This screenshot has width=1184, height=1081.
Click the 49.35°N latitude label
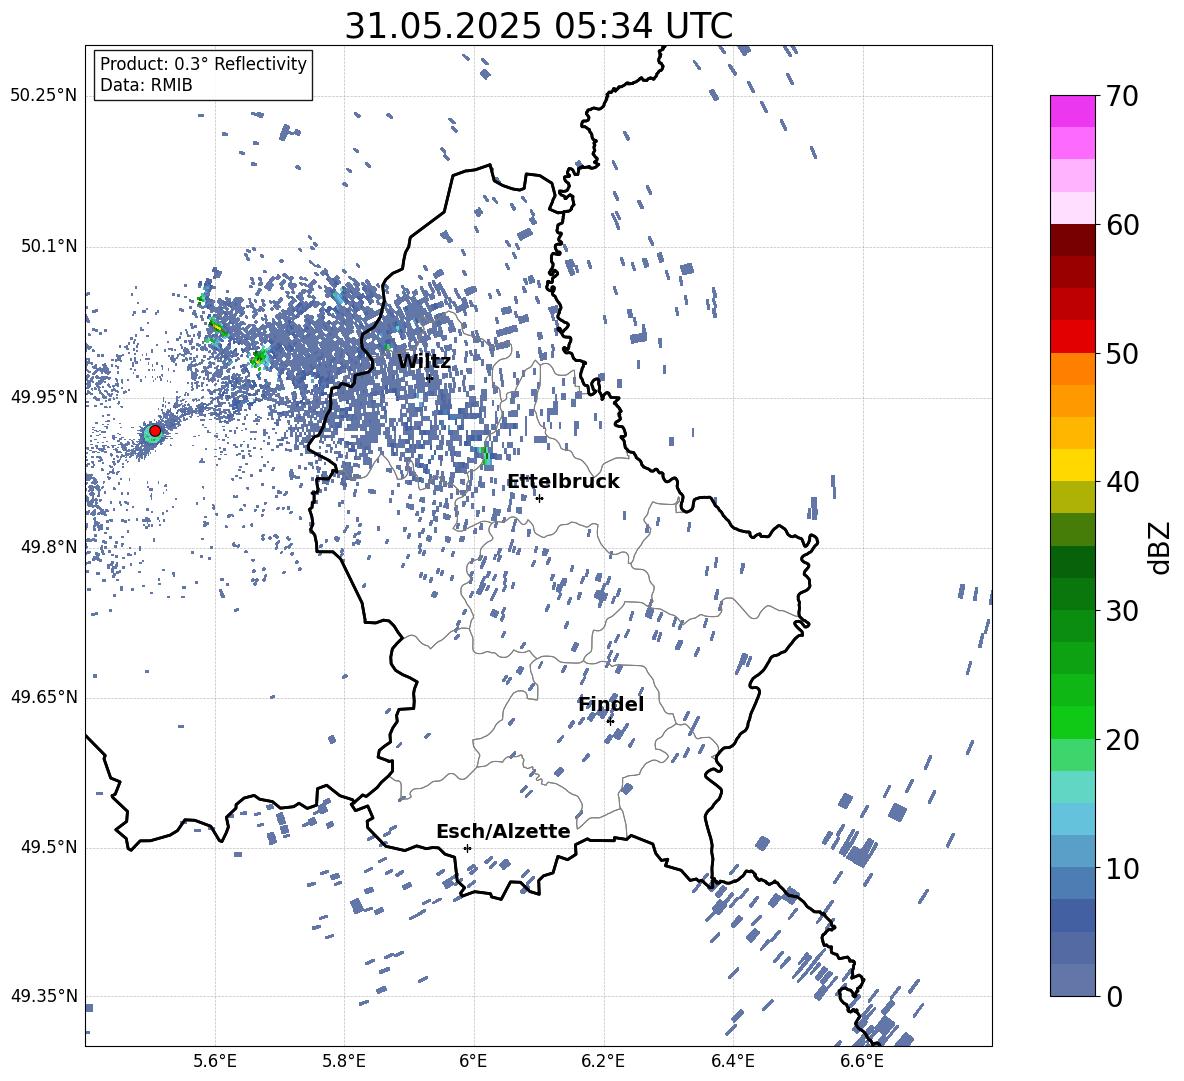click(x=43, y=996)
